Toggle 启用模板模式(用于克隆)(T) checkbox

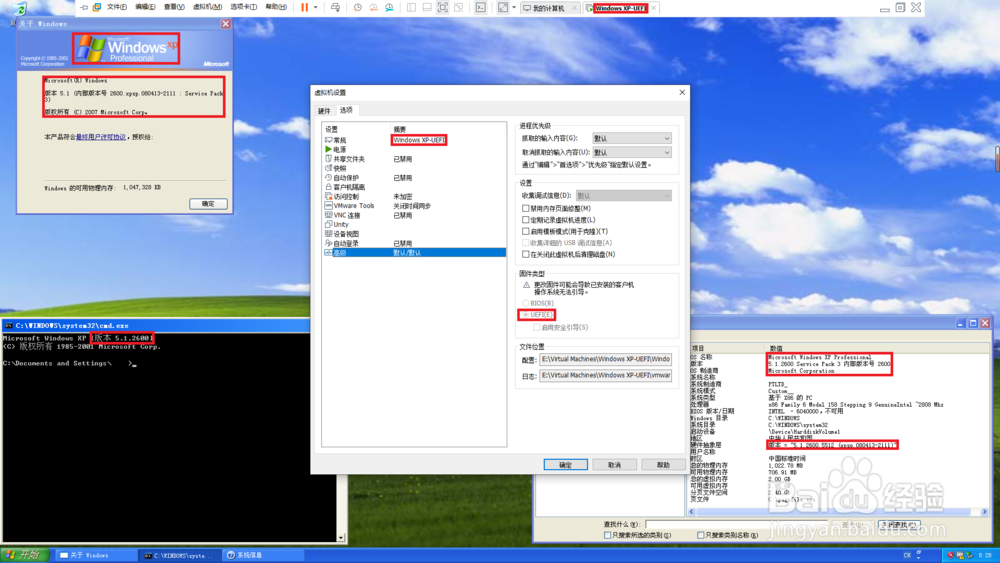click(x=526, y=231)
